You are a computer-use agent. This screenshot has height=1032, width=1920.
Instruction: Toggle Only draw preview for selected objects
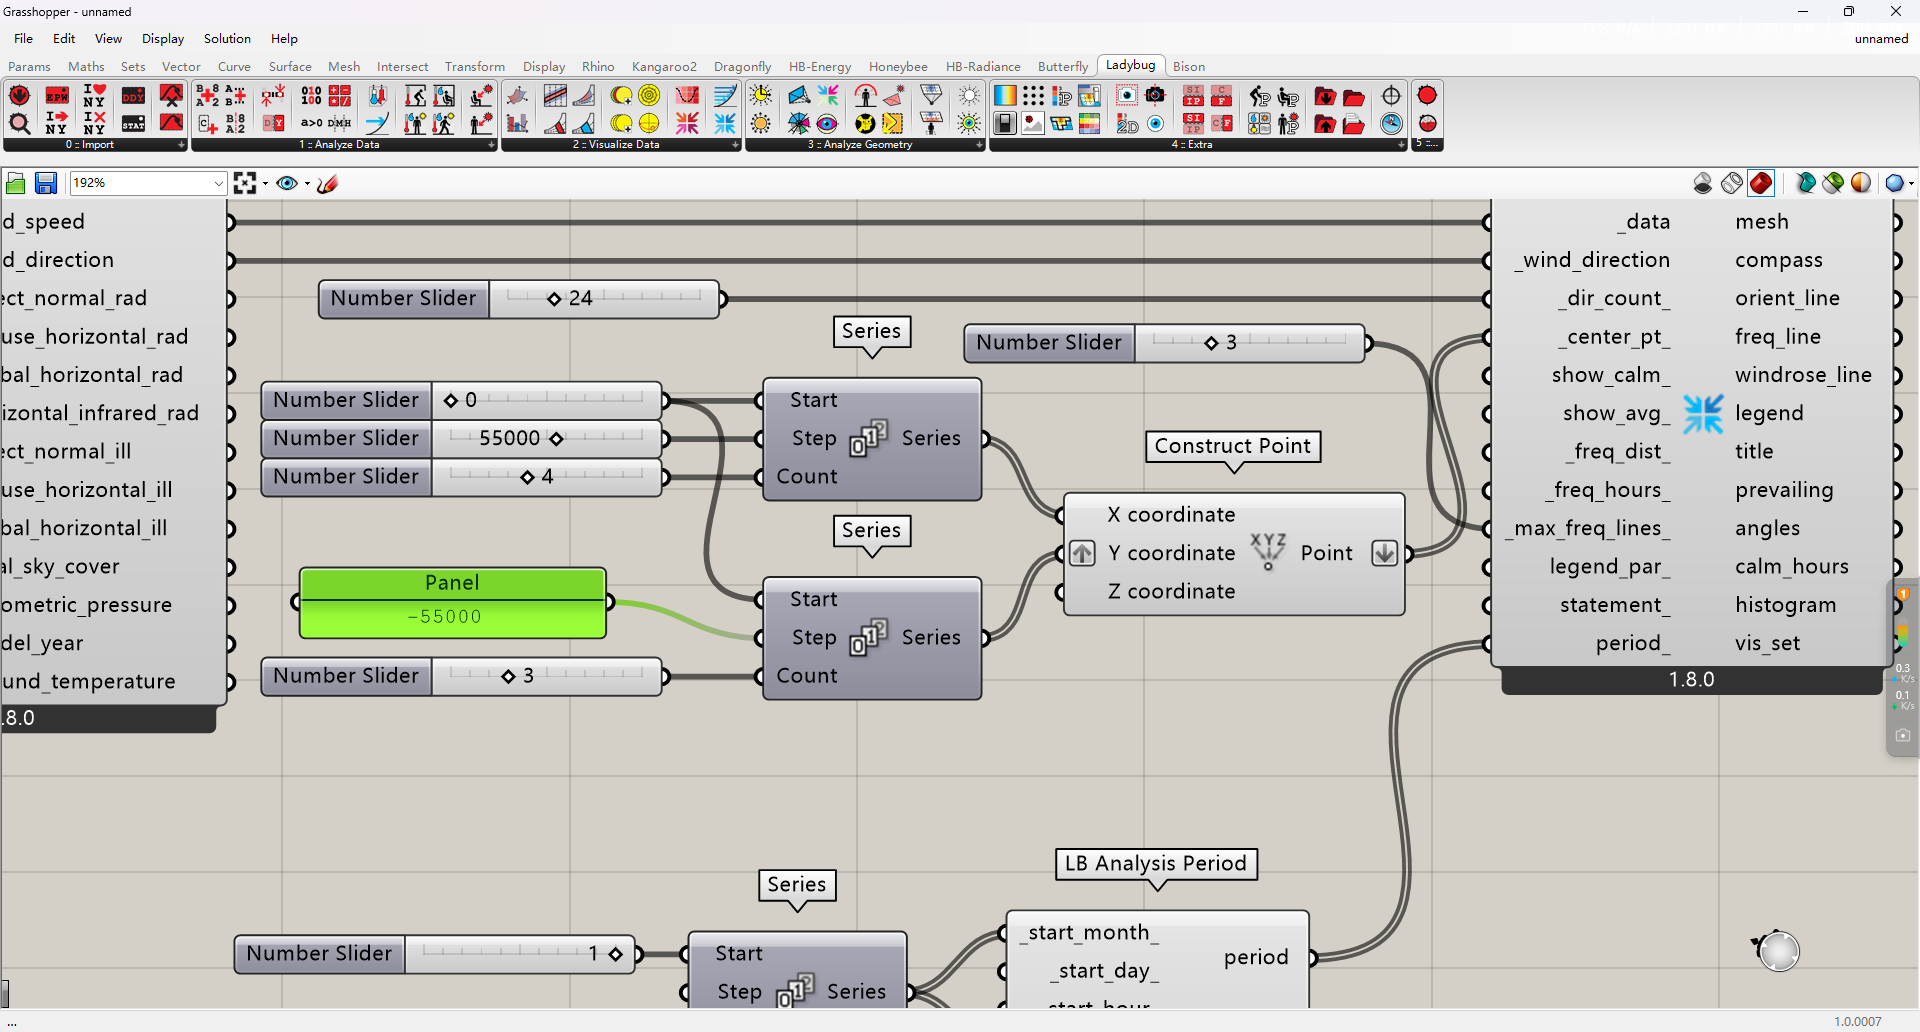(1805, 183)
